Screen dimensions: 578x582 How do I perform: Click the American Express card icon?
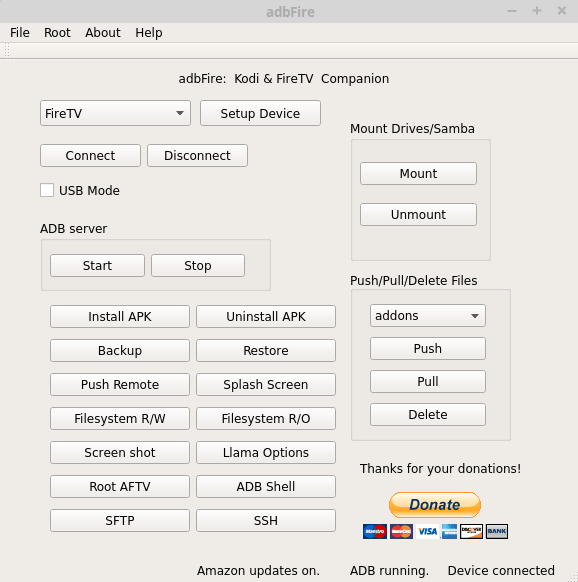[x=450, y=532]
